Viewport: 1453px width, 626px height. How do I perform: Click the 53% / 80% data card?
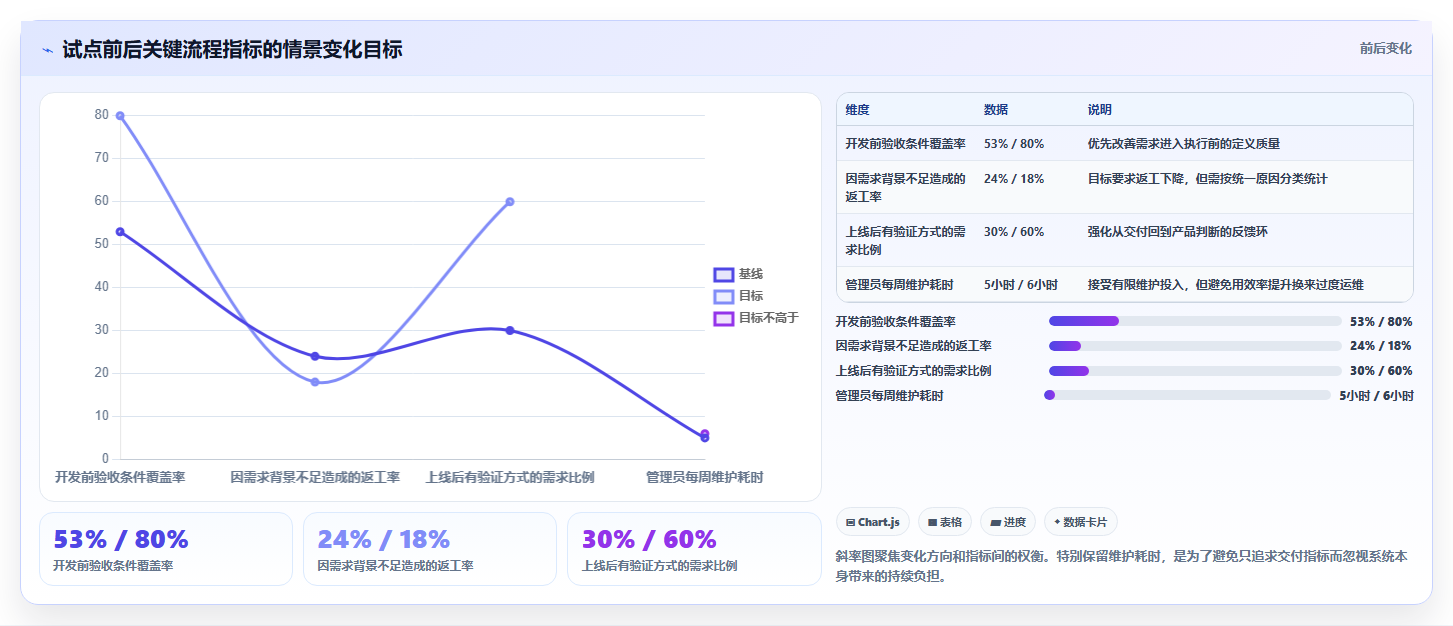pyautogui.click(x=166, y=549)
